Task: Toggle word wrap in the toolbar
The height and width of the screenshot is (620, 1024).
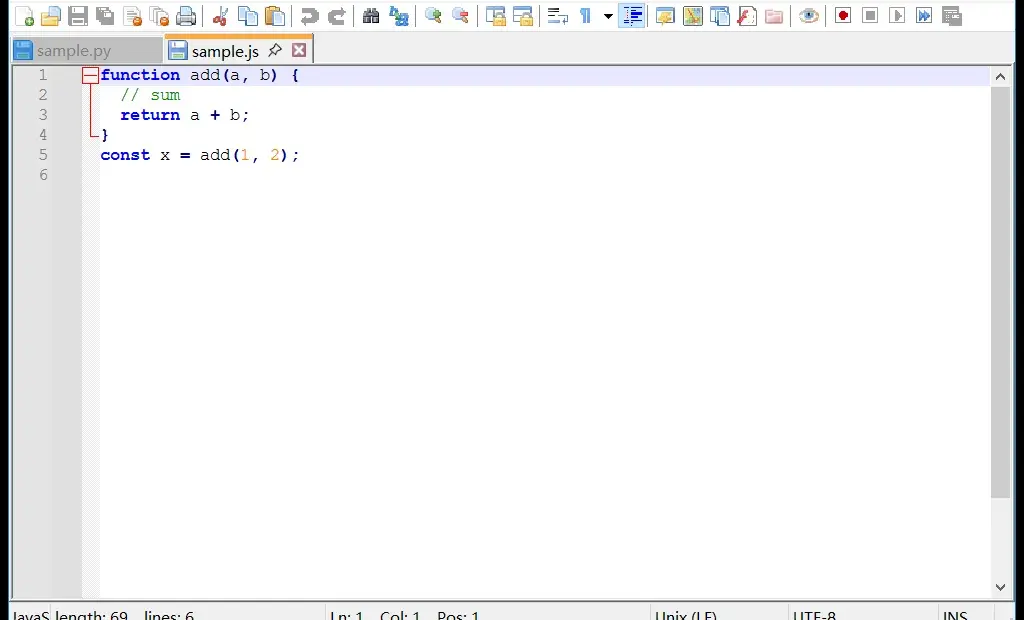Action: 557,16
